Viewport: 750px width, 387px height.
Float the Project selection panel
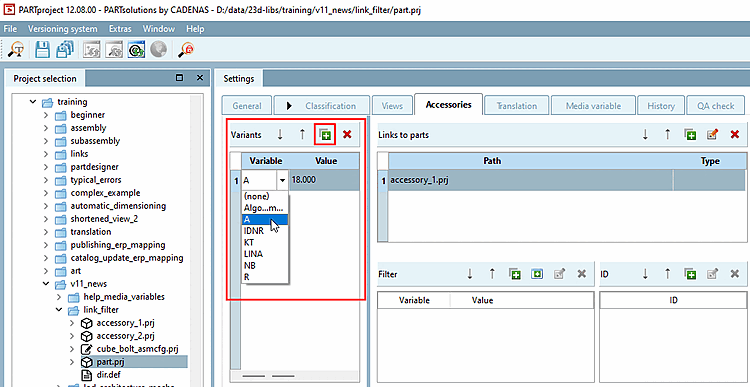179,77
